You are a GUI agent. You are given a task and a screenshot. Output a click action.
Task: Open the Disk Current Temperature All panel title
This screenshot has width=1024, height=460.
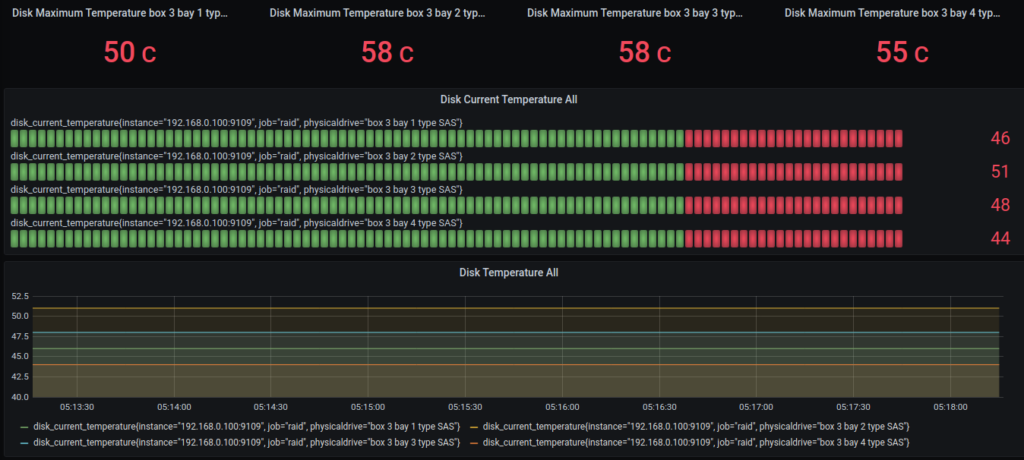point(509,100)
